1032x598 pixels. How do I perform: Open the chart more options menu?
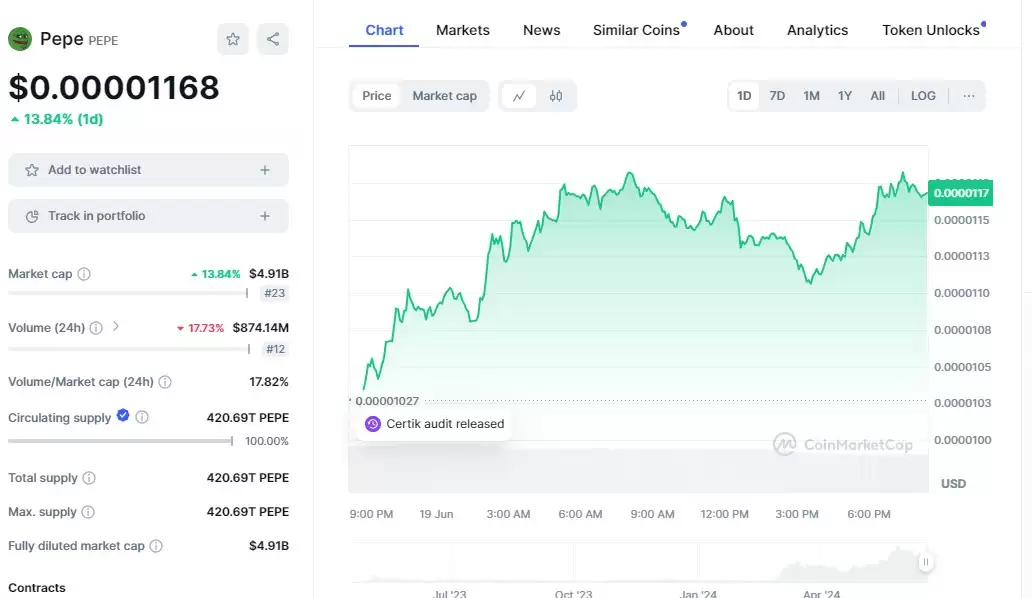[x=969, y=96]
